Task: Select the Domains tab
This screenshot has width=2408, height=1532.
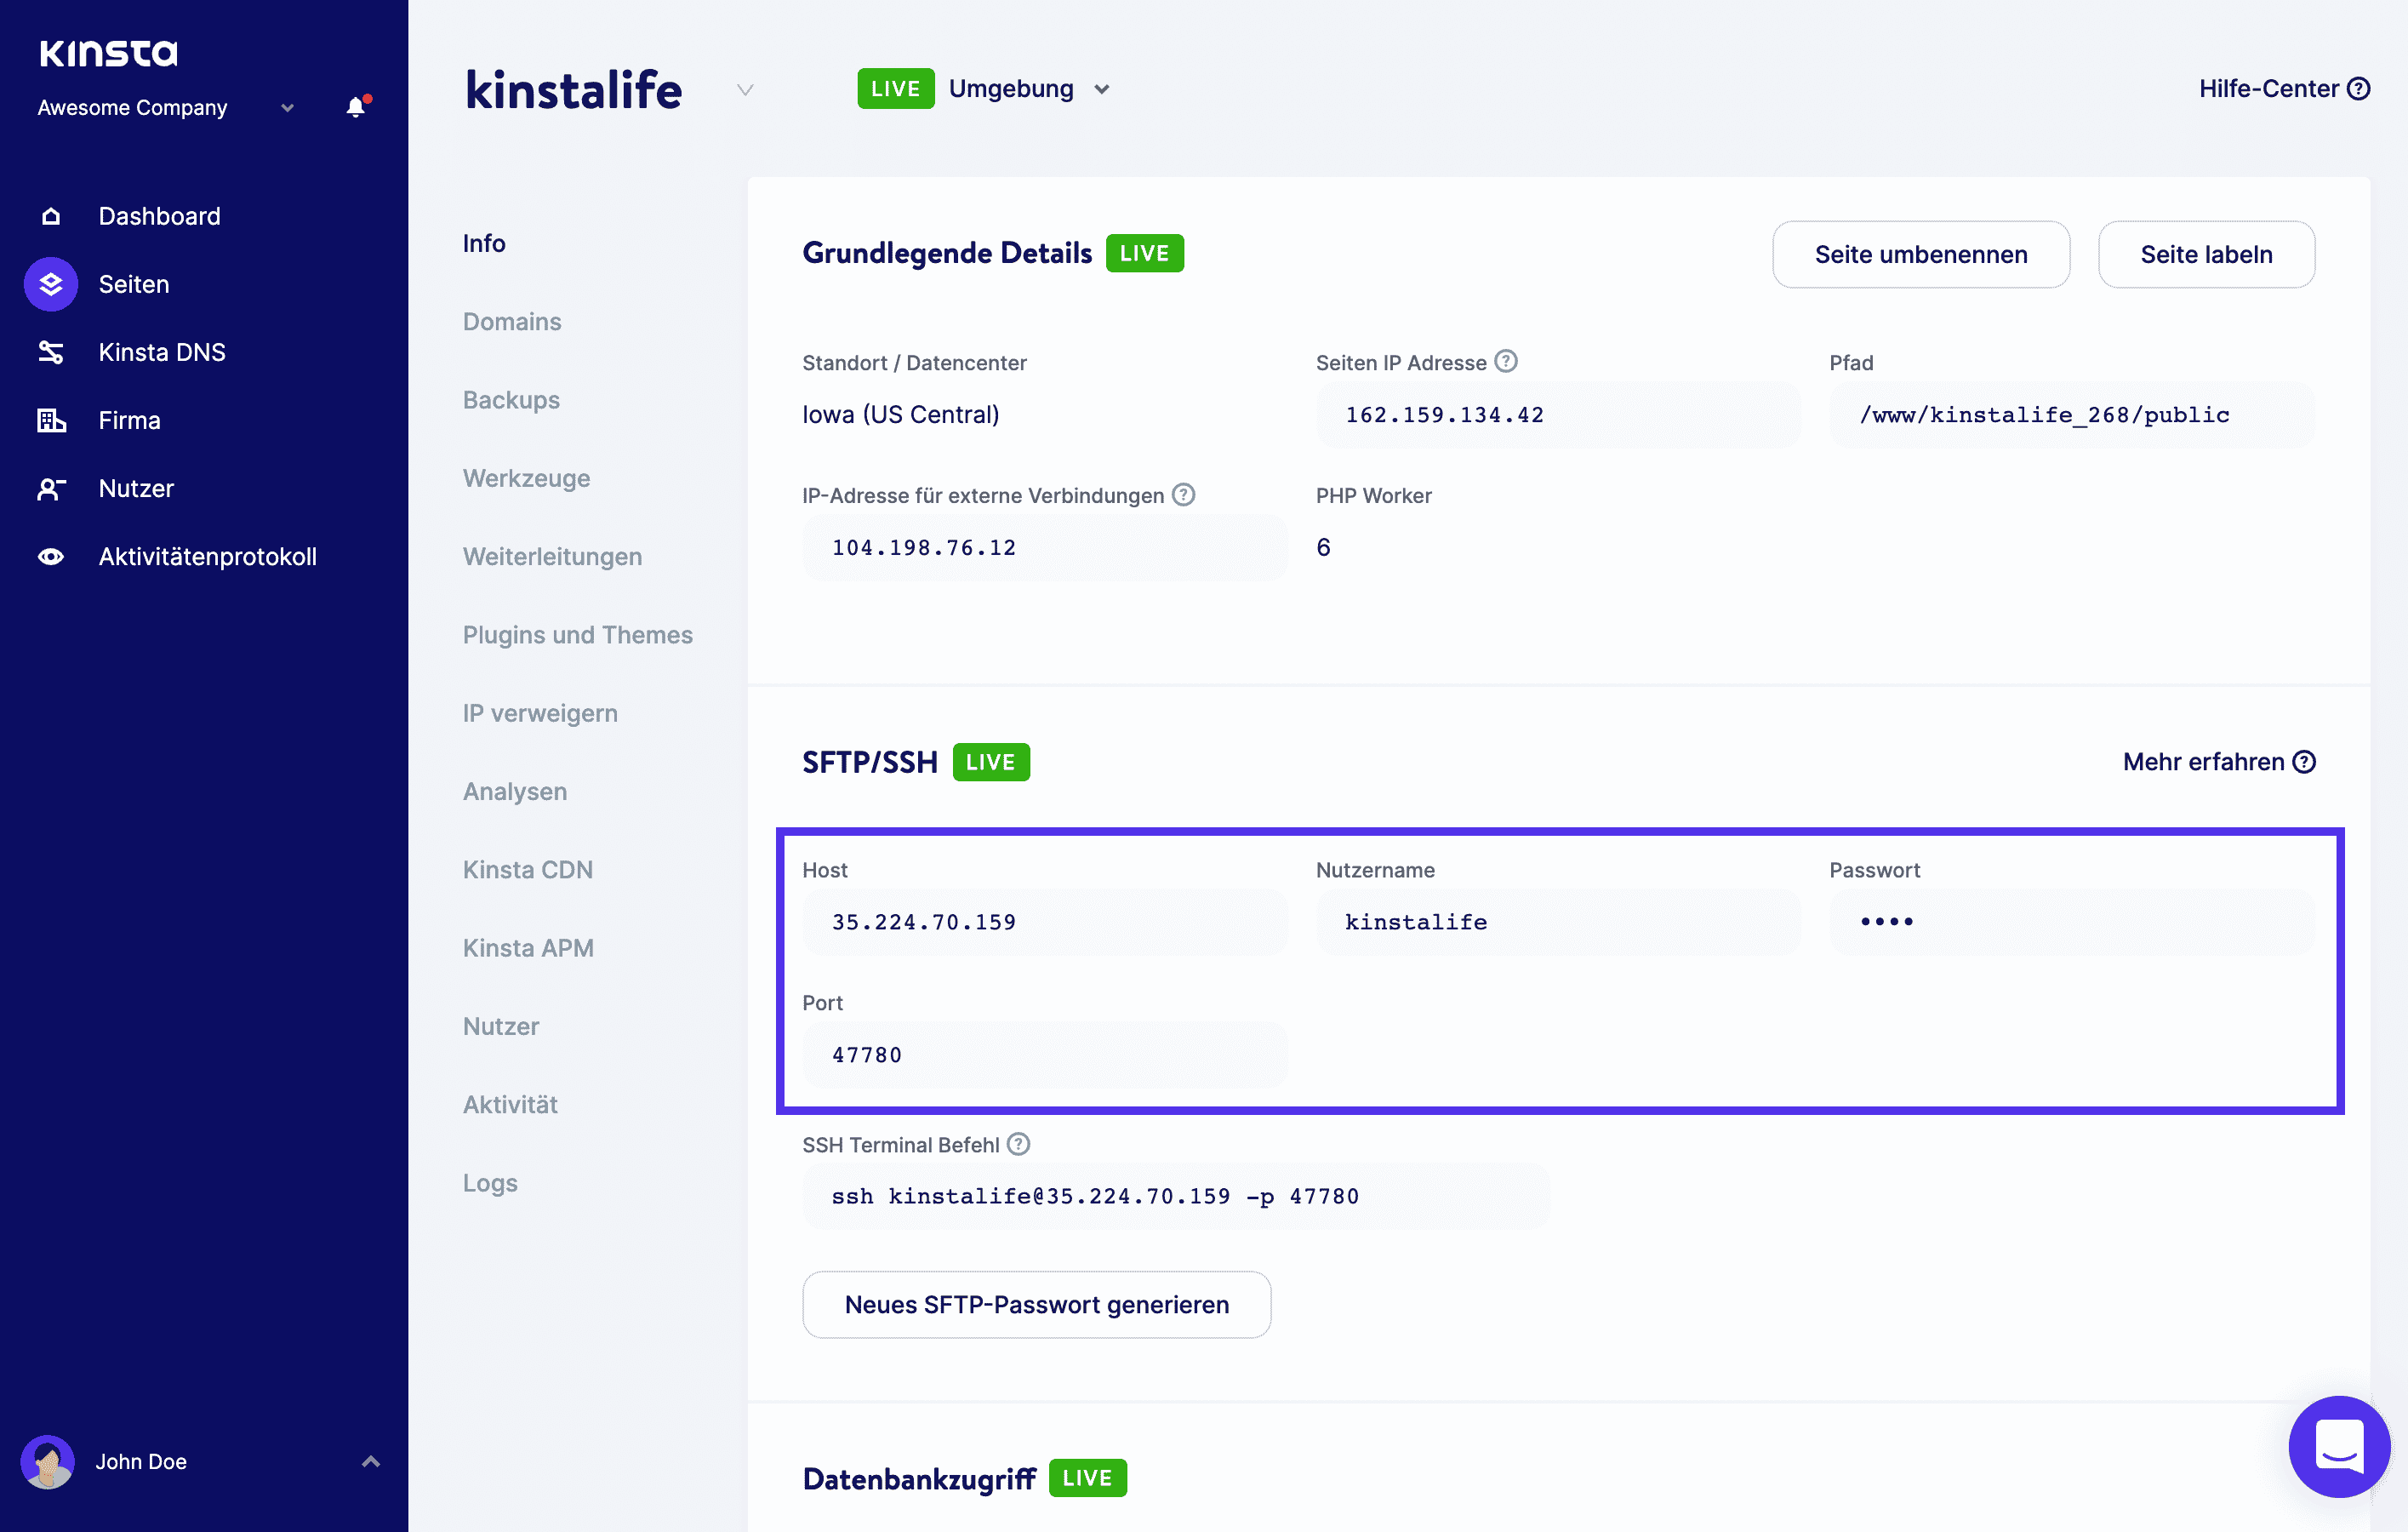Action: click(x=512, y=321)
